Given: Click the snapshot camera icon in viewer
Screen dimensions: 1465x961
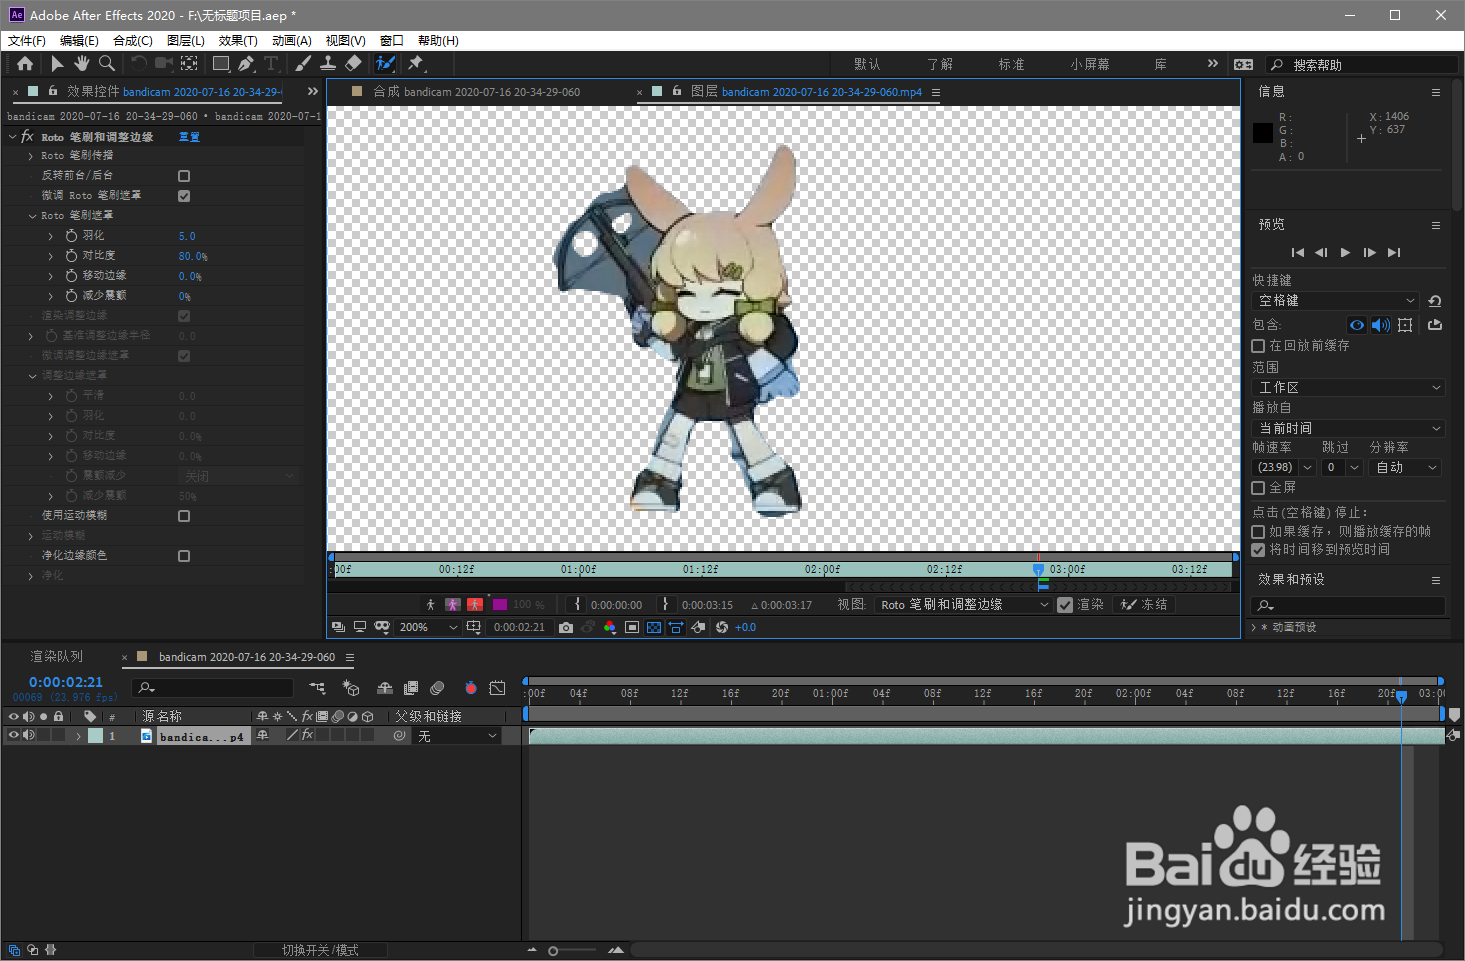Looking at the screenshot, I should click(x=566, y=627).
